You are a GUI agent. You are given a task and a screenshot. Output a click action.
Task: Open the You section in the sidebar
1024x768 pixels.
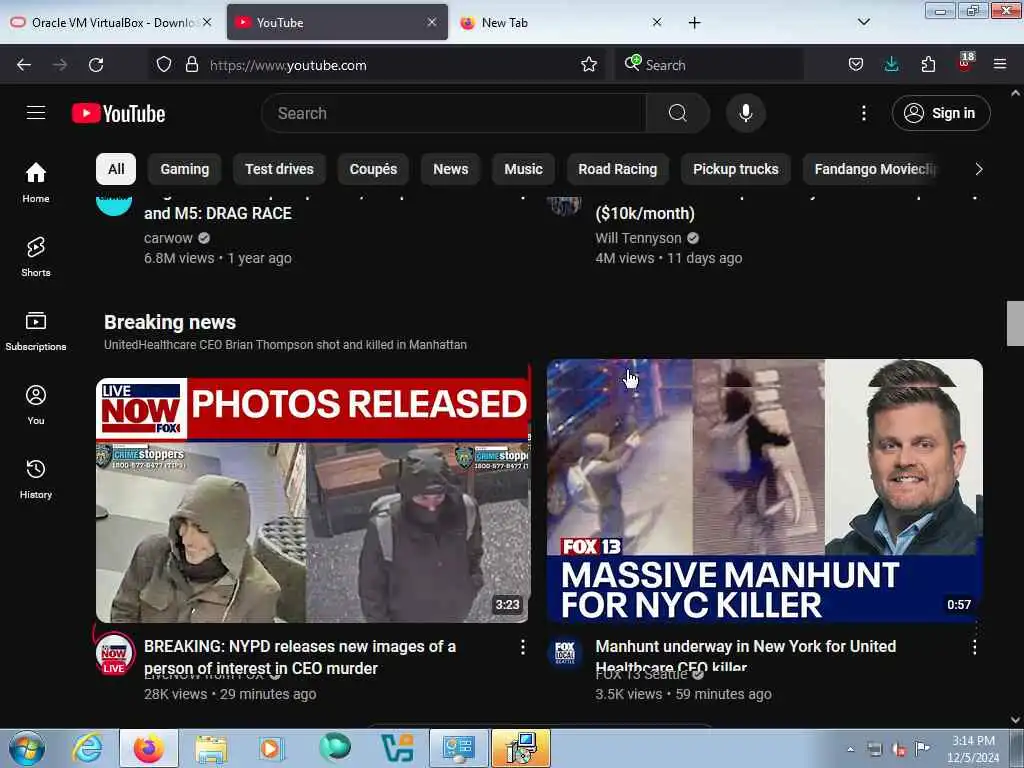point(36,405)
